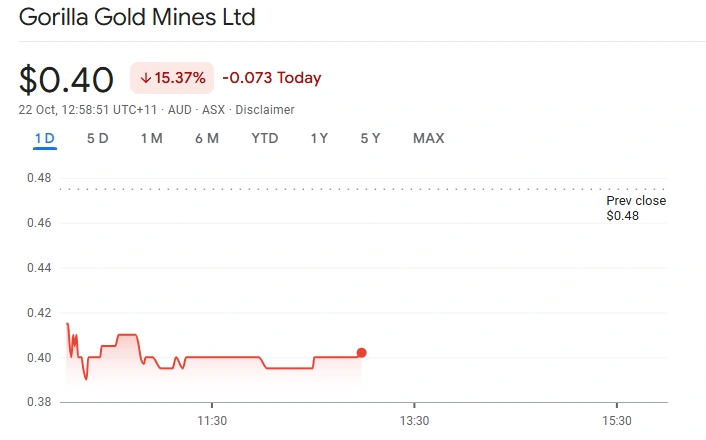This screenshot has width=706, height=440.
Task: Open the 6M chart range
Action: (x=206, y=138)
